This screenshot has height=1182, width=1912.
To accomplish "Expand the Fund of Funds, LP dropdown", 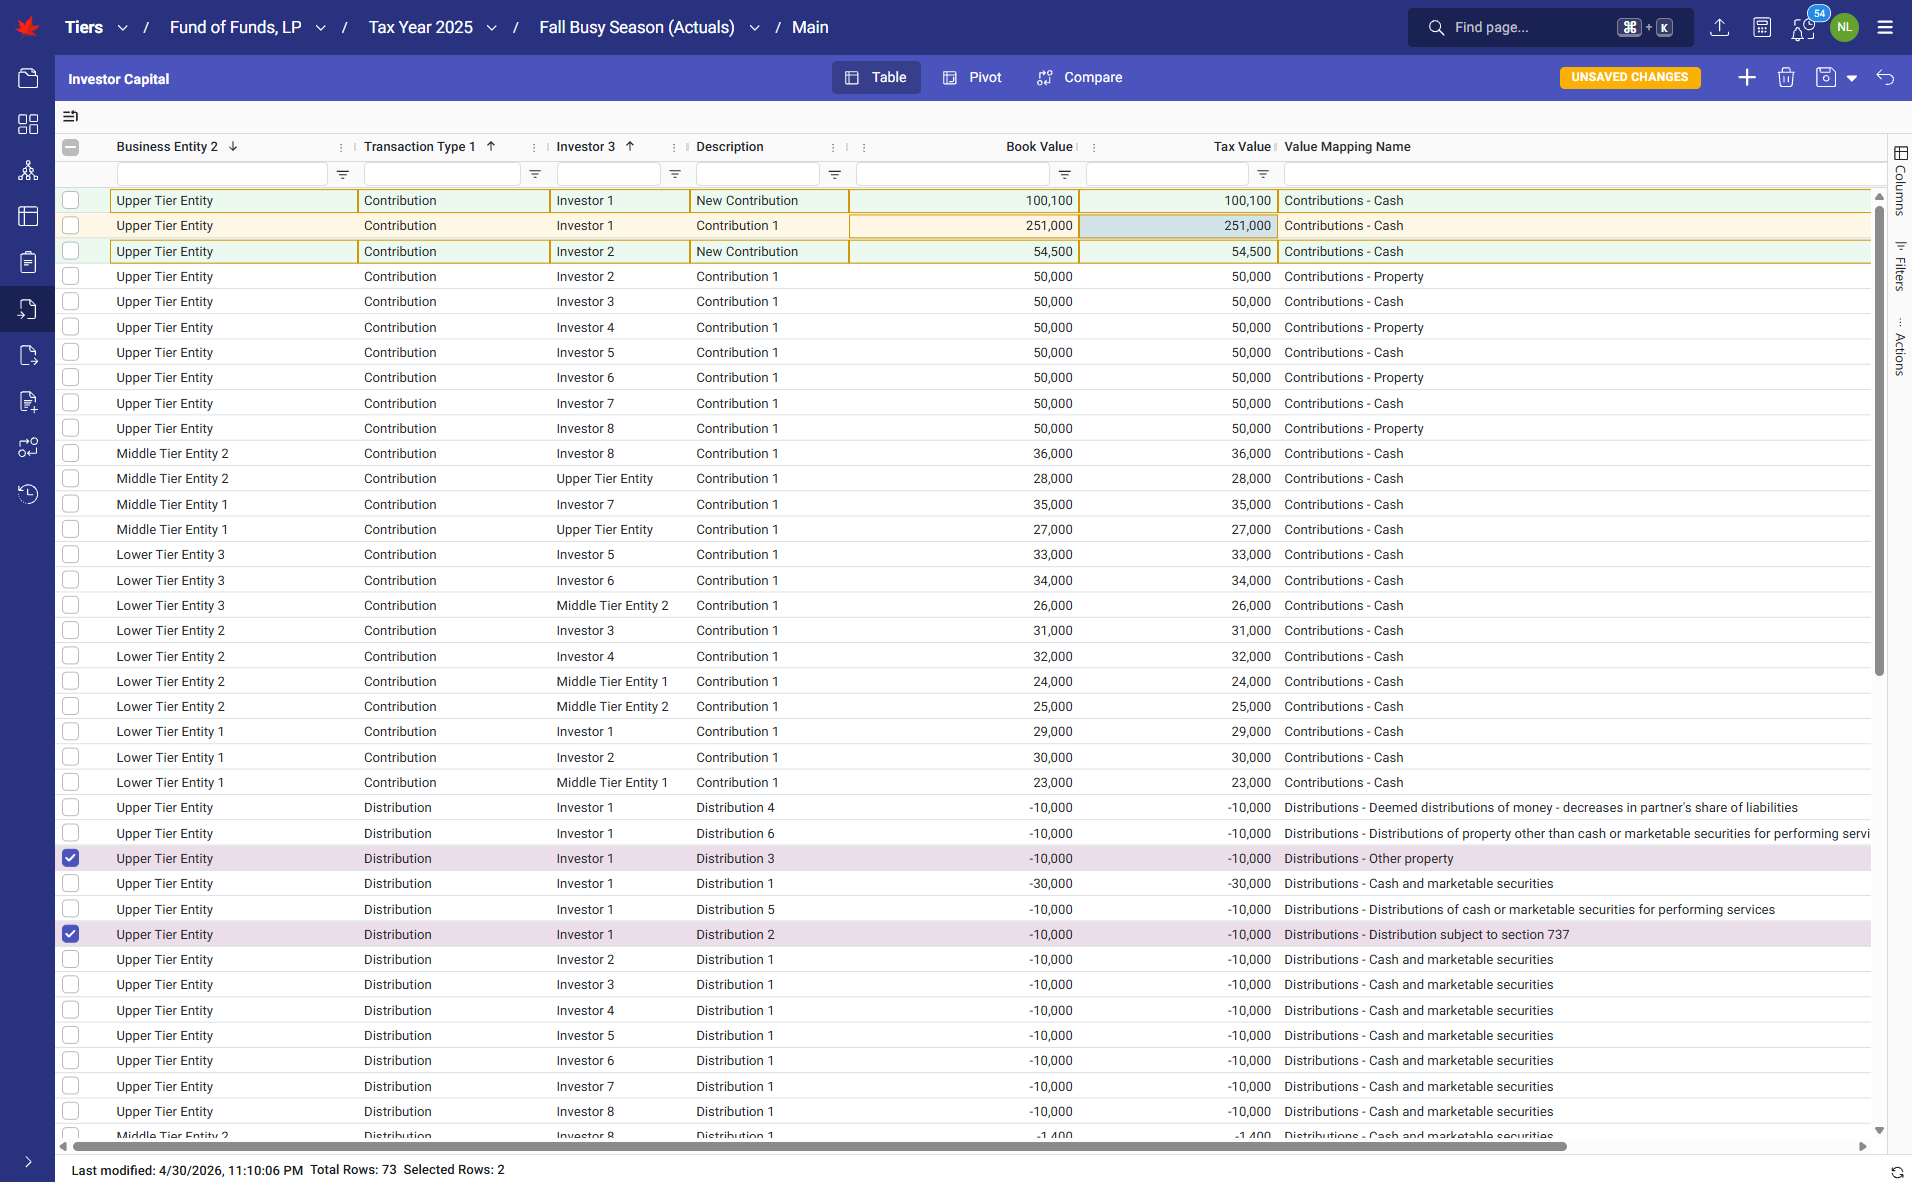I will 321,28.
